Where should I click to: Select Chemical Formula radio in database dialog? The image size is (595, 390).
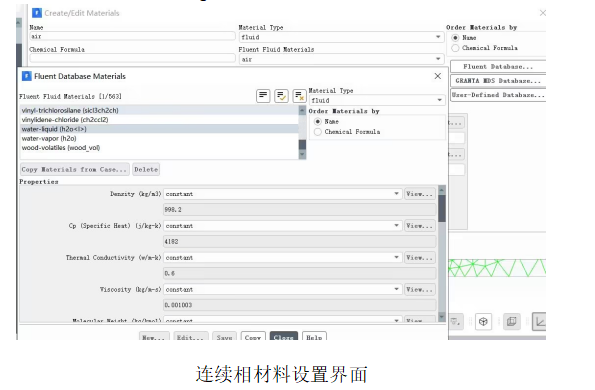point(318,132)
